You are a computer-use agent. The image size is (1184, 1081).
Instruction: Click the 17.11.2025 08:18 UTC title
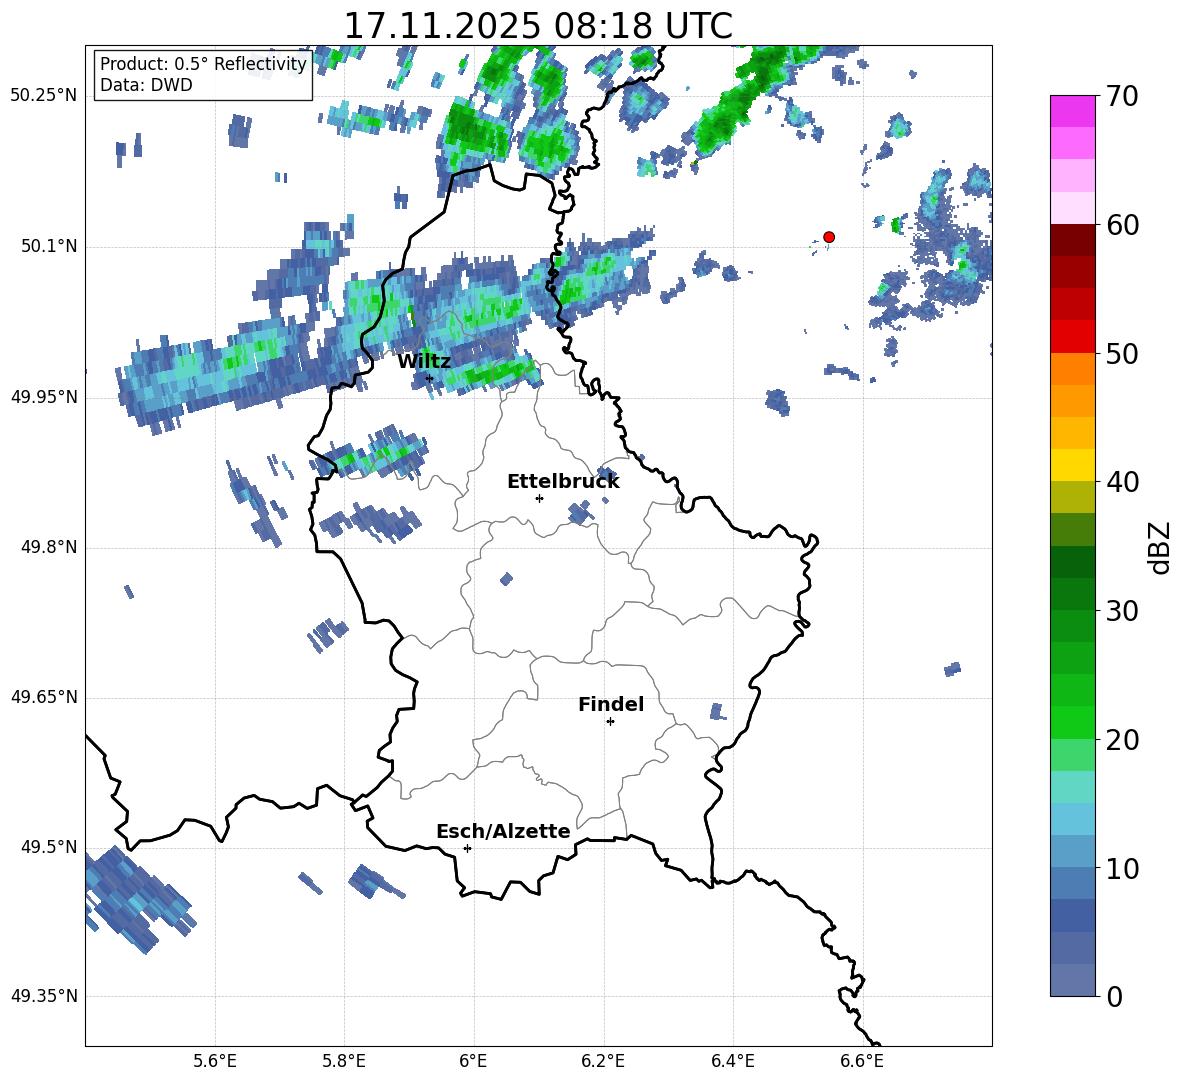(538, 26)
